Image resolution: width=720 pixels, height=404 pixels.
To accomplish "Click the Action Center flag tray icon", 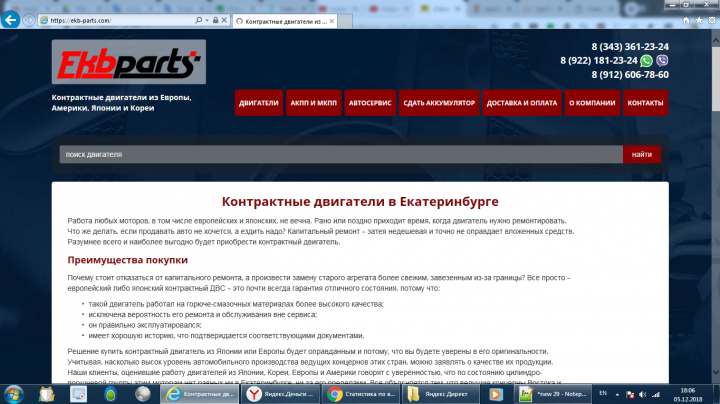I will (x=630, y=394).
